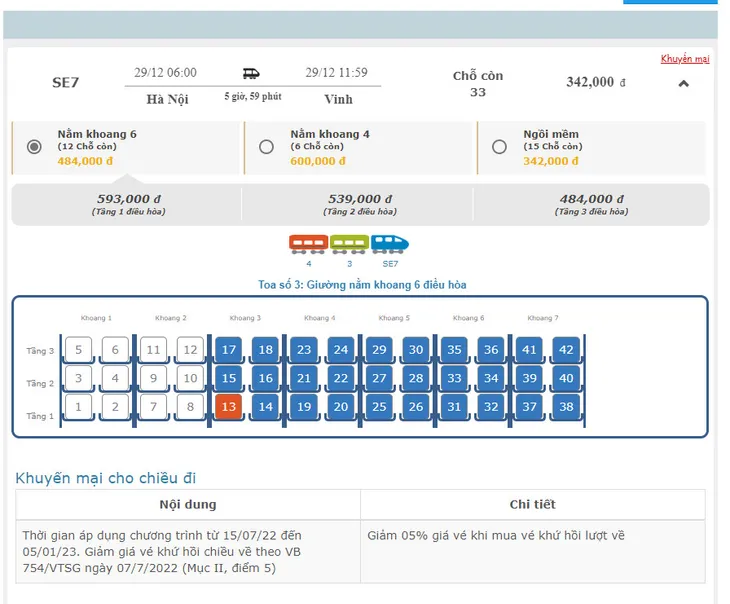Choose the Nằm khoang 4 radio option
The width and height of the screenshot is (730, 604).
pos(266,147)
